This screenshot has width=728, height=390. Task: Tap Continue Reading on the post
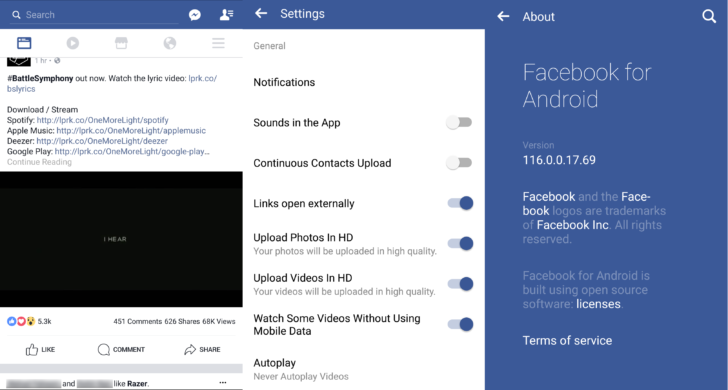[x=39, y=162]
